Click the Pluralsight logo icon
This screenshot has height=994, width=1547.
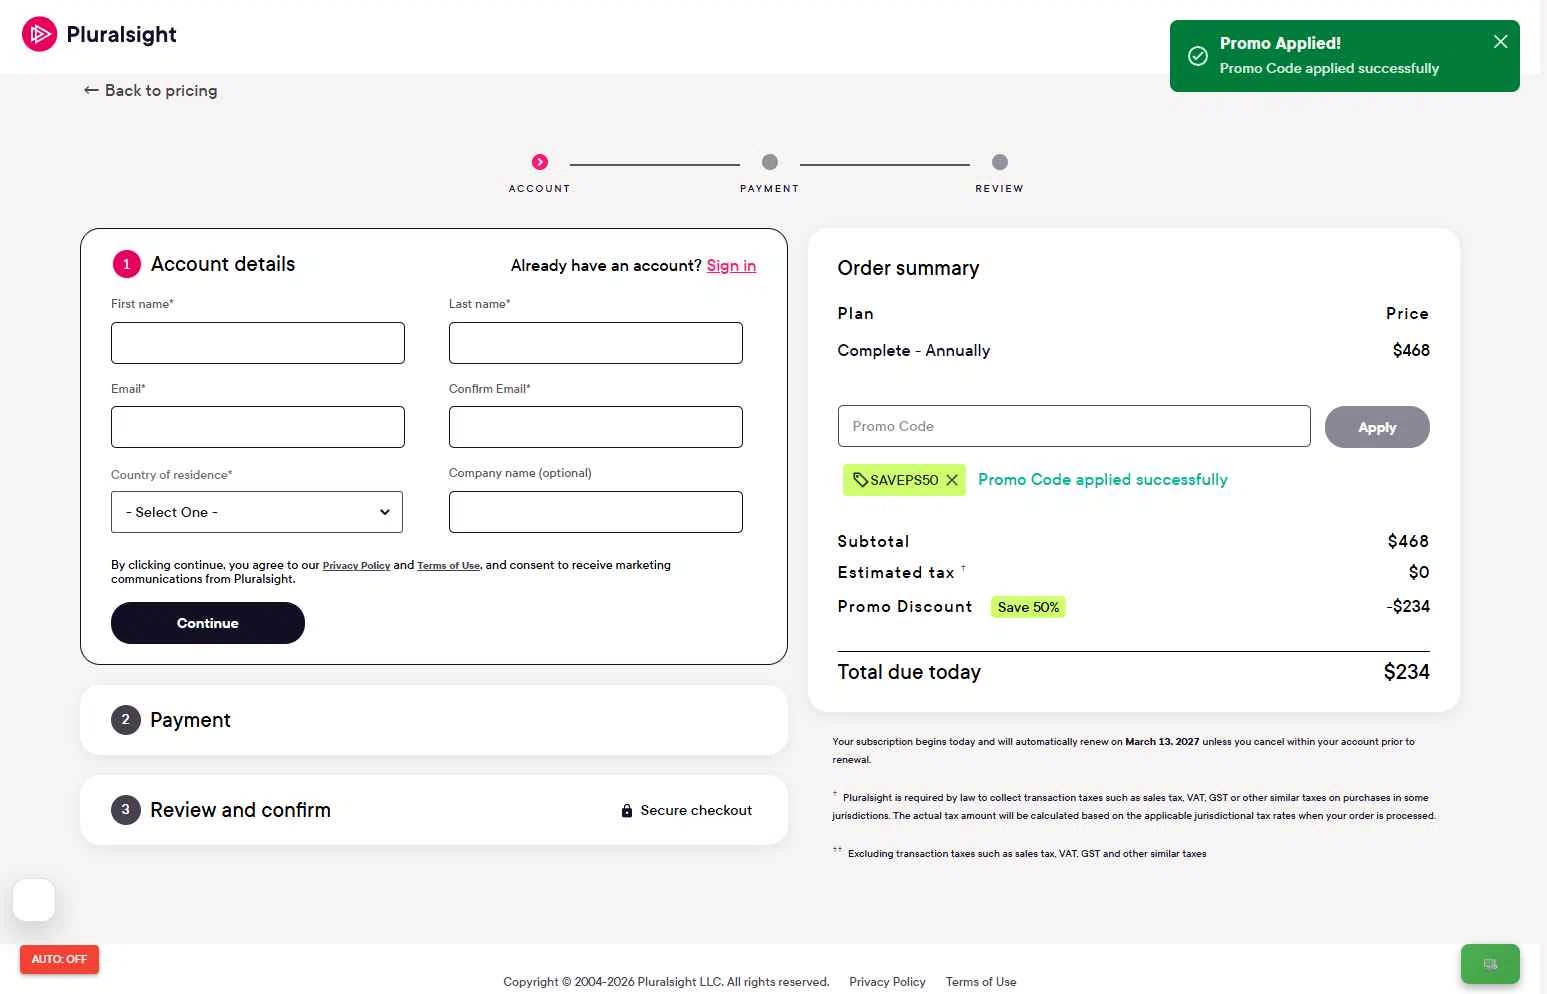pyautogui.click(x=39, y=34)
